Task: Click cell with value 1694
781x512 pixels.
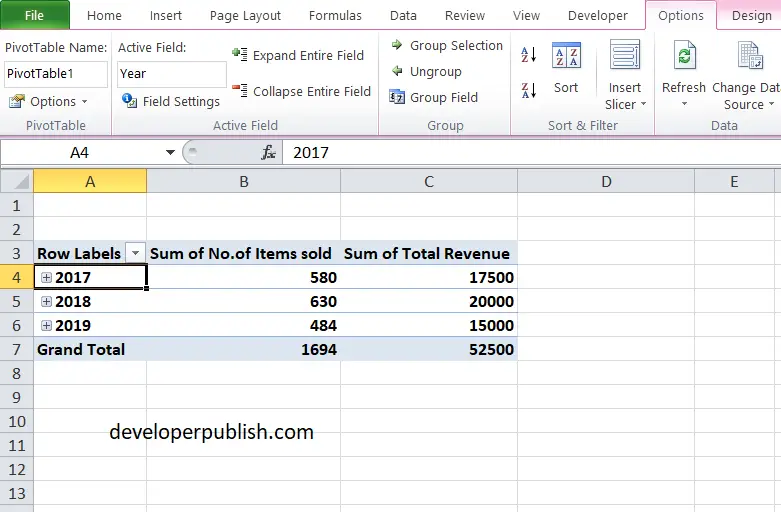Action: click(244, 349)
